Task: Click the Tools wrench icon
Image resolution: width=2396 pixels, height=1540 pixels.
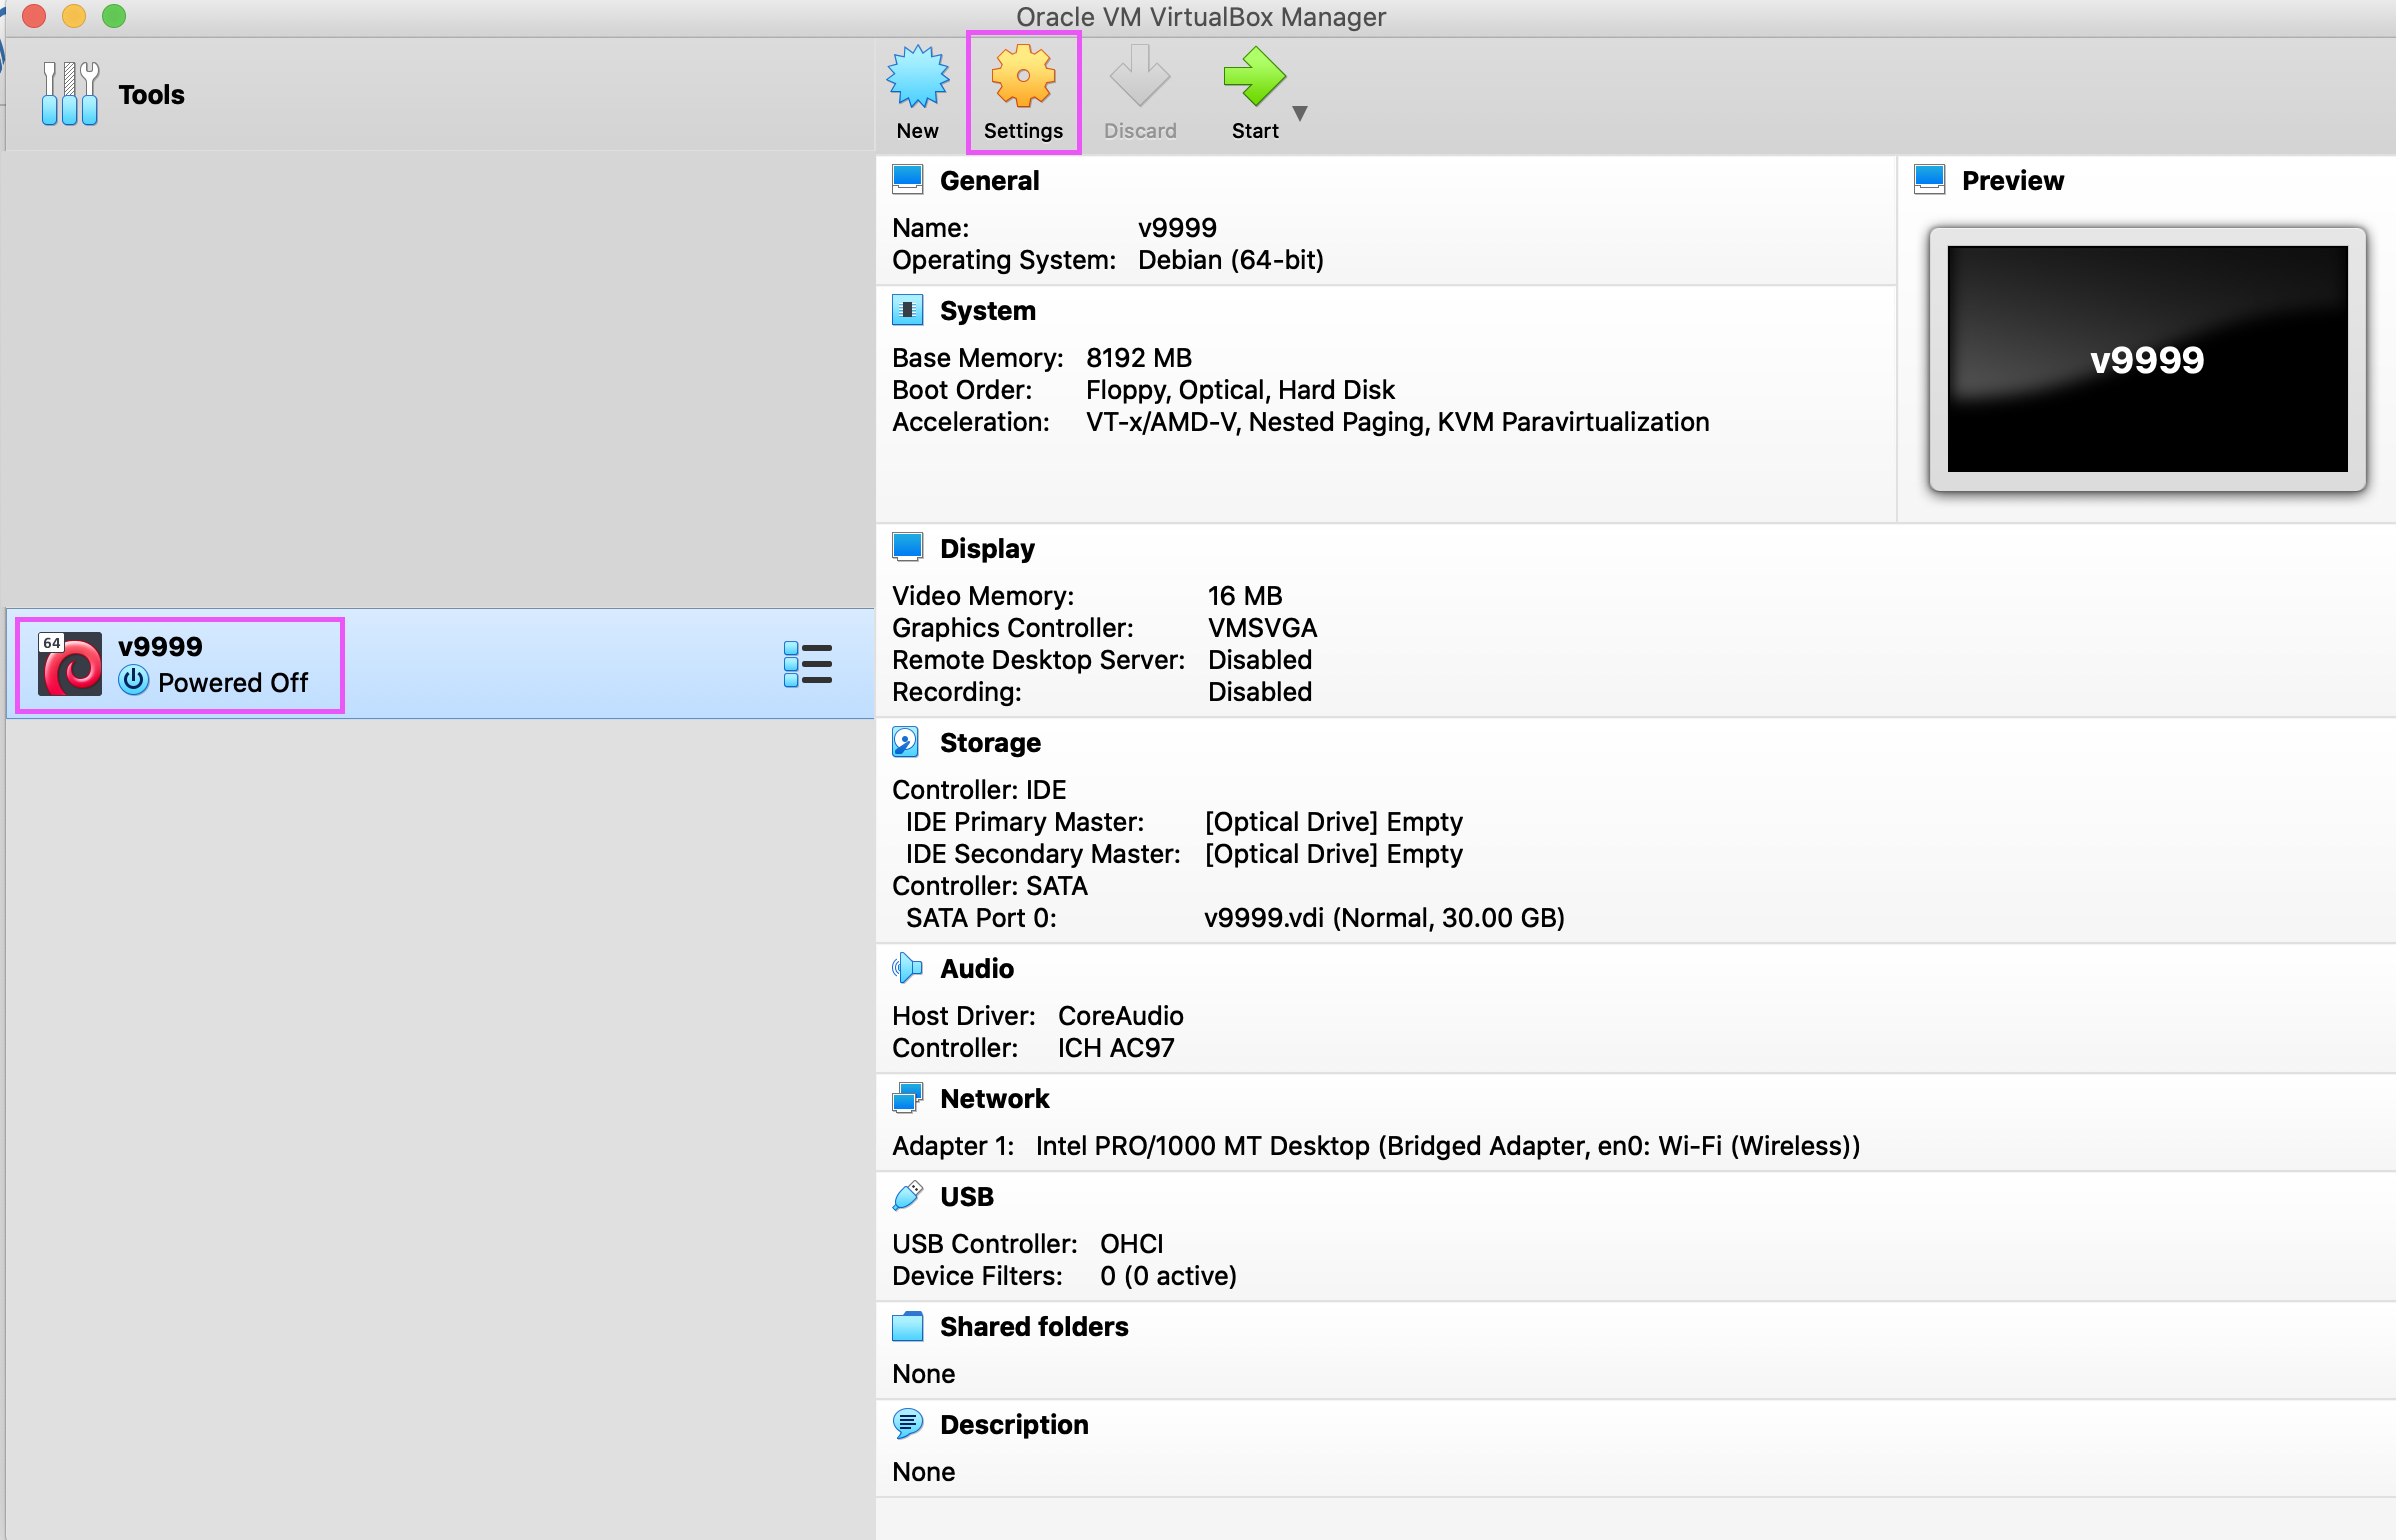Action: [x=70, y=94]
